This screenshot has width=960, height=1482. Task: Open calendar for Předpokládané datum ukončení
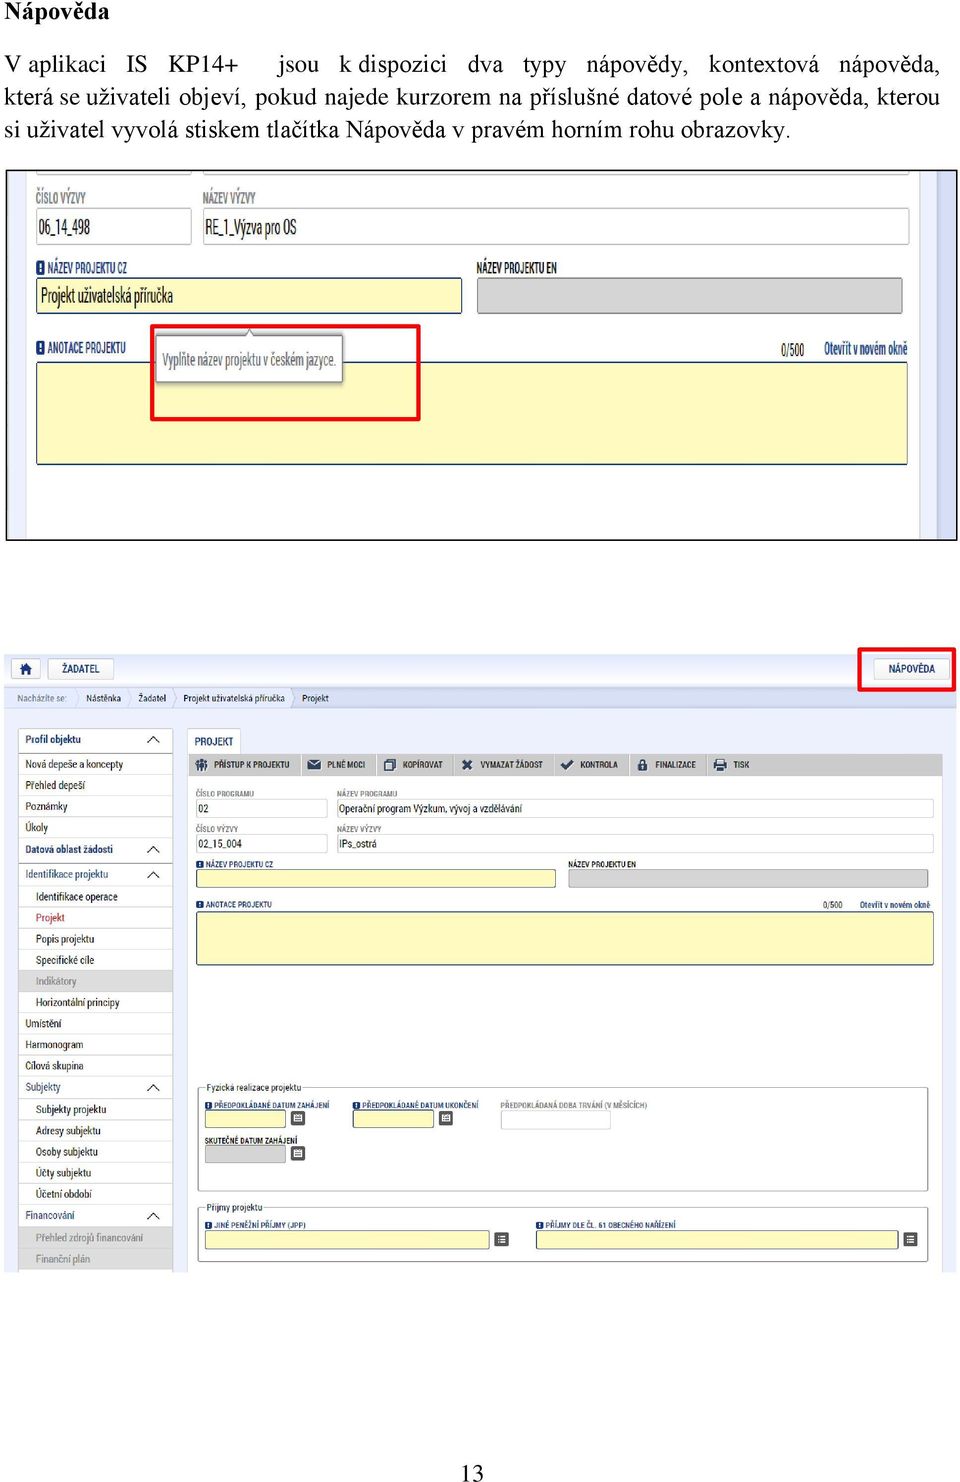[446, 1119]
